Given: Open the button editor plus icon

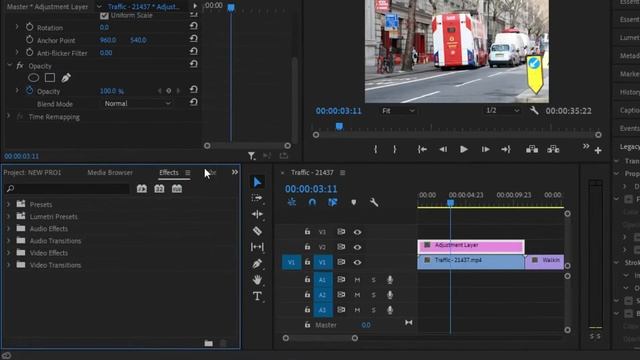Looking at the screenshot, I should coord(598,151).
